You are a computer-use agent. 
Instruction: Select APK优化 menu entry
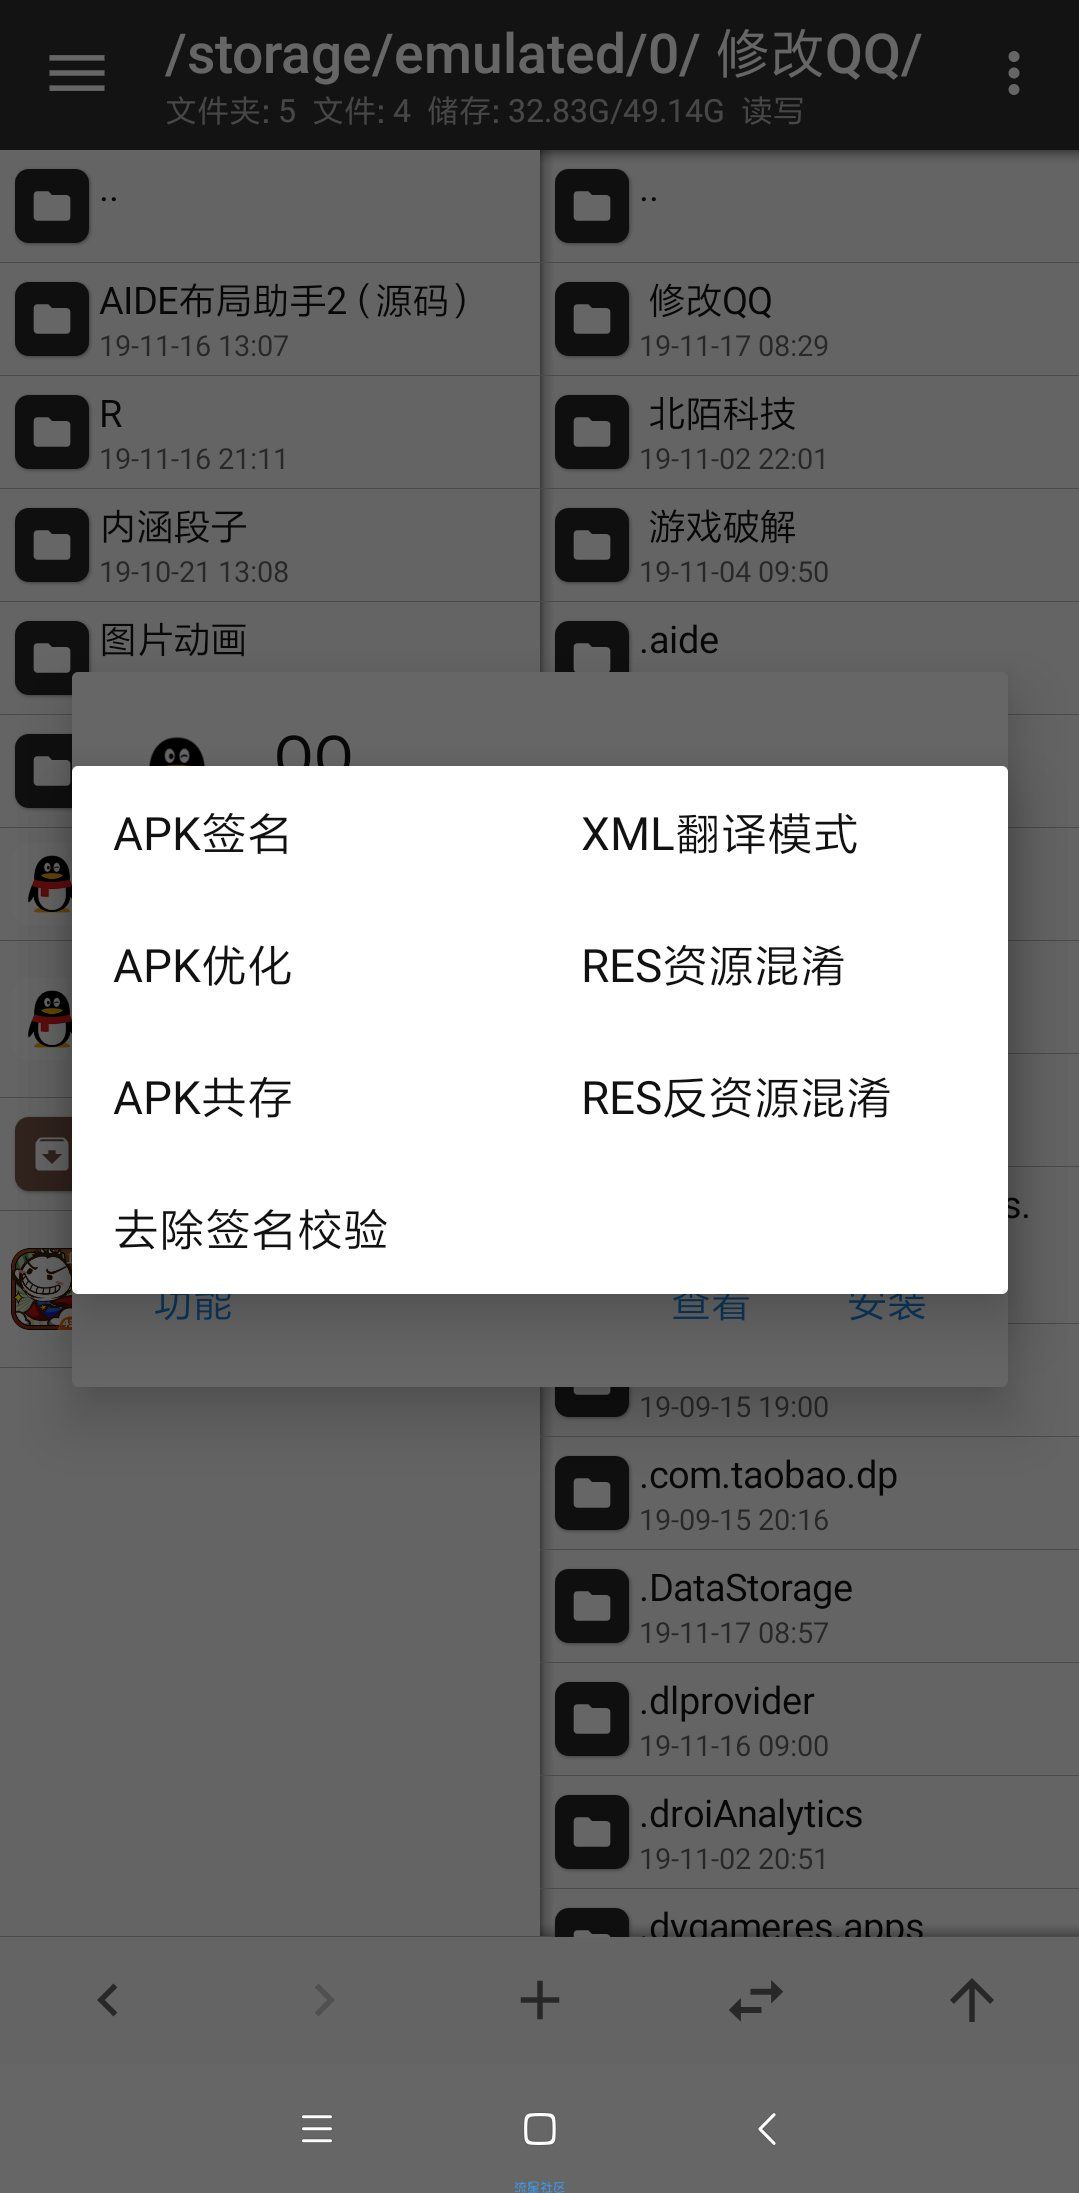[202, 965]
